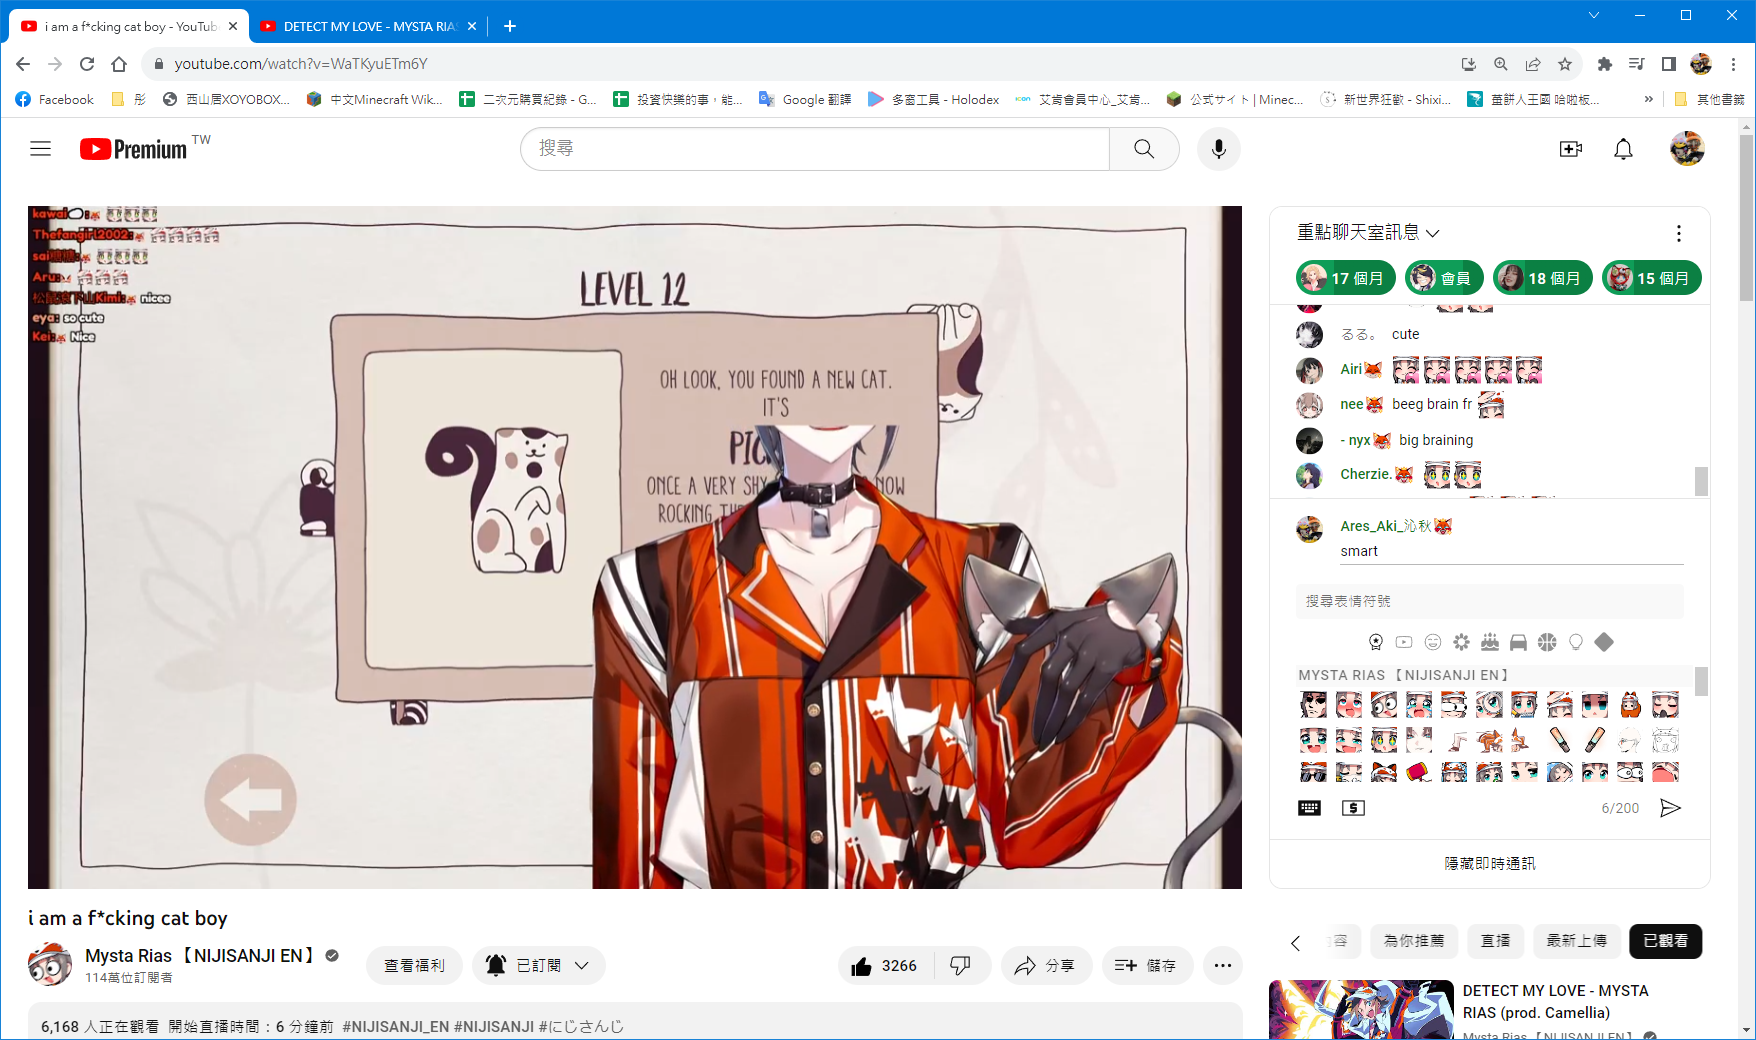Like the video with thumbs up
This screenshot has width=1756, height=1040.
pyautogui.click(x=884, y=966)
